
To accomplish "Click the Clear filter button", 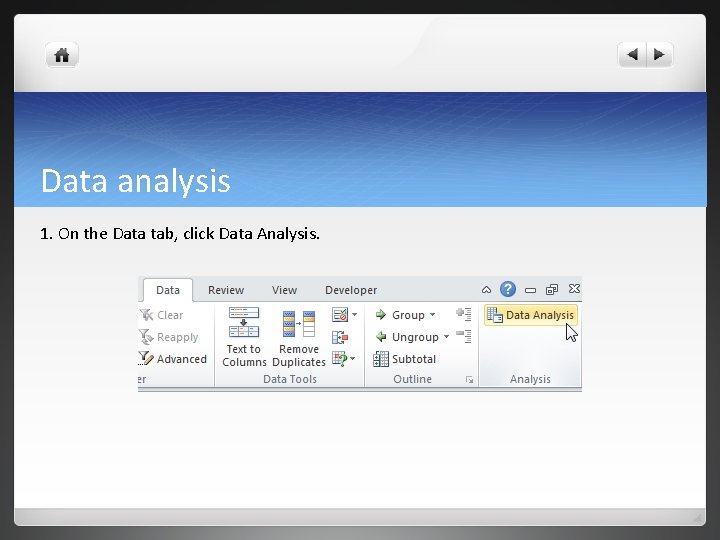I will 161,315.
